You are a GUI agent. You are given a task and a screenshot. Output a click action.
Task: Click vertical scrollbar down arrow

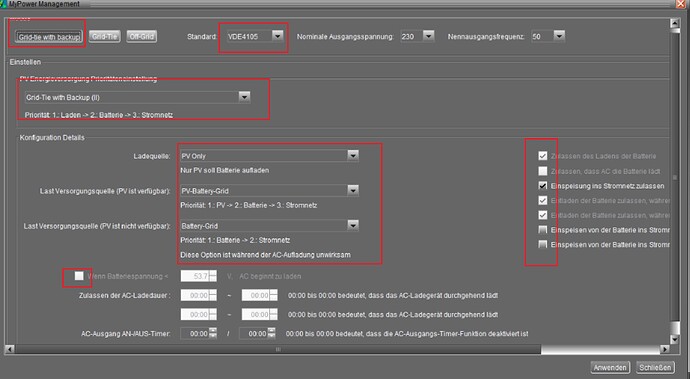point(675,339)
